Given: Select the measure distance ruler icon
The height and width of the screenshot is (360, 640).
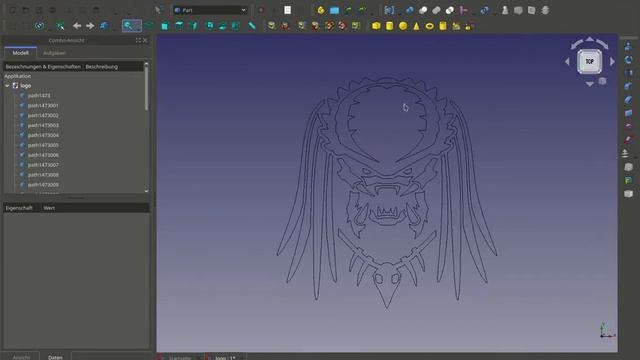Looking at the screenshot, I should point(252,26).
